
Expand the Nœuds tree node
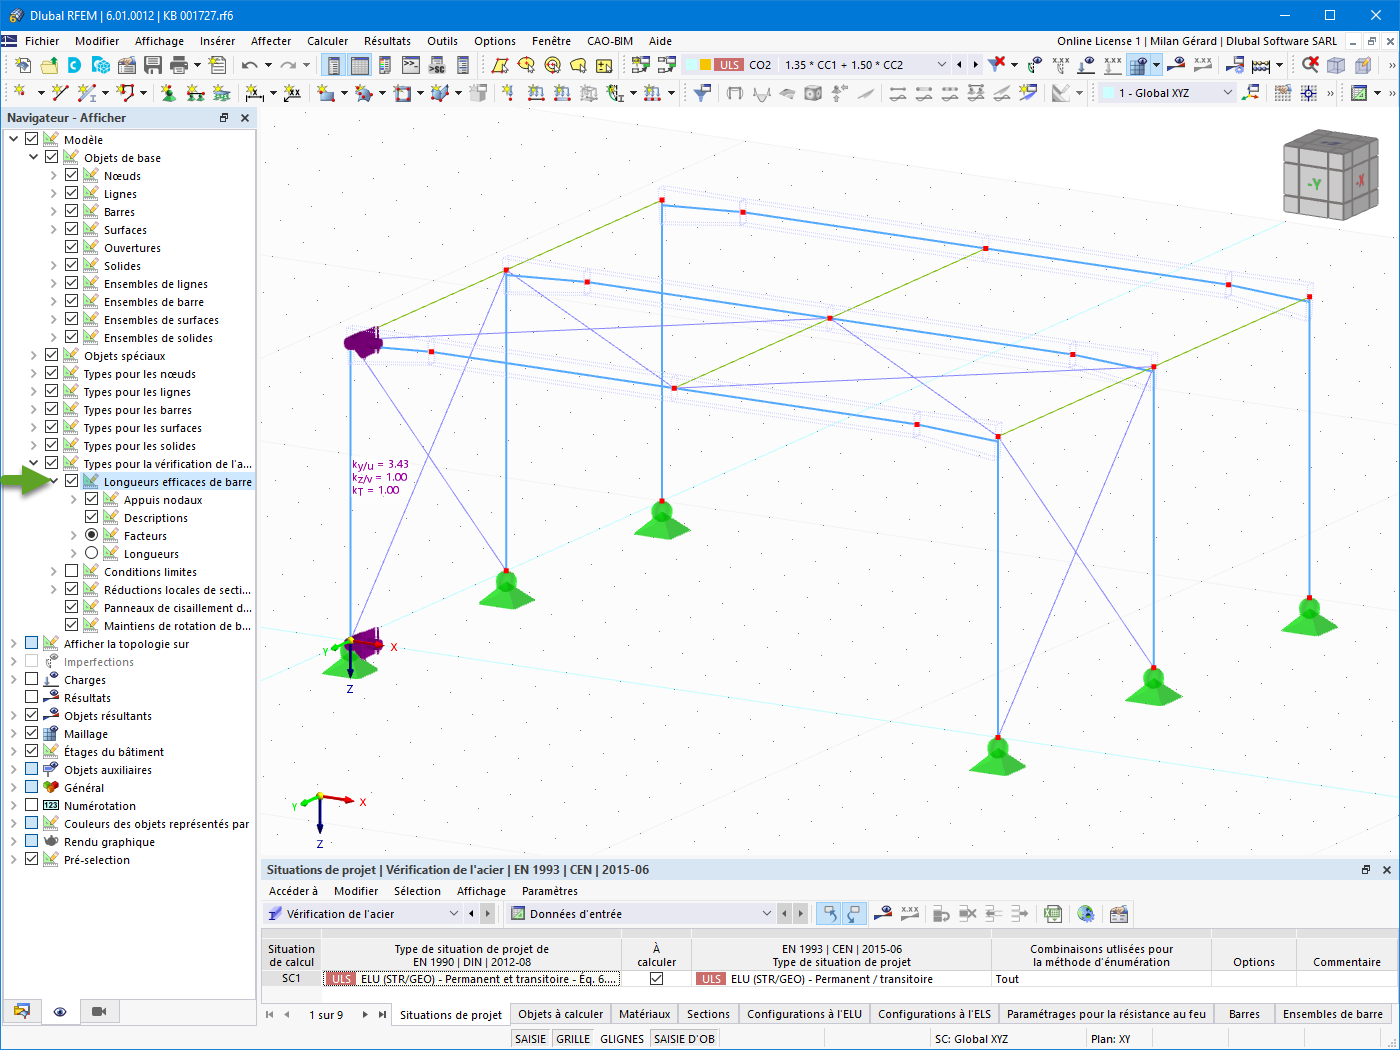54,176
